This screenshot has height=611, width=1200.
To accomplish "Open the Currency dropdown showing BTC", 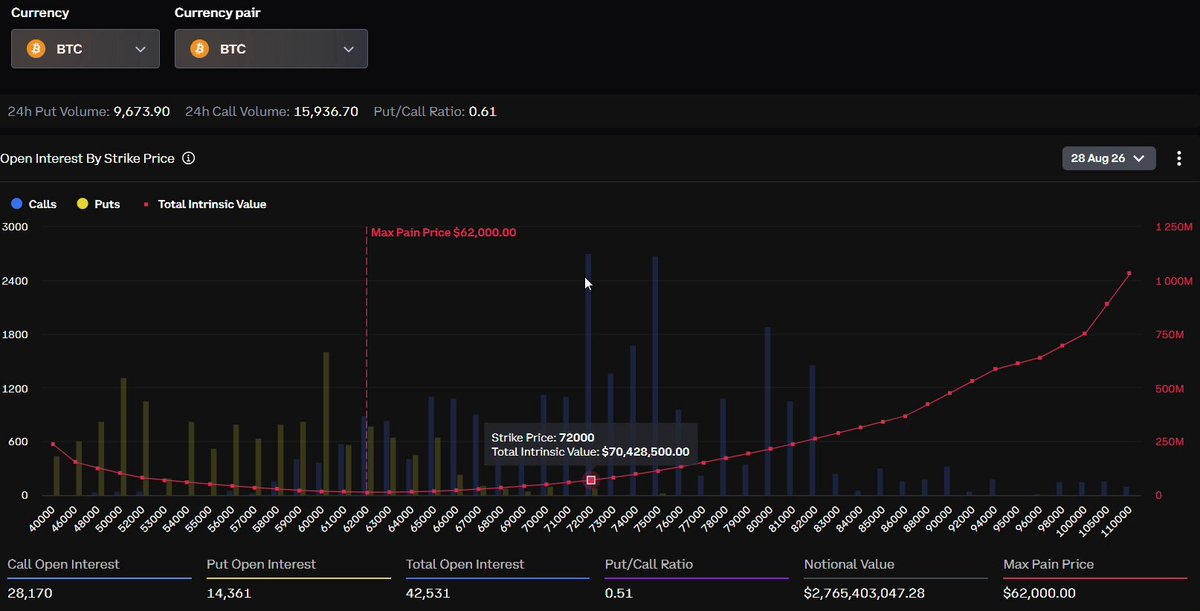I will coord(85,48).
